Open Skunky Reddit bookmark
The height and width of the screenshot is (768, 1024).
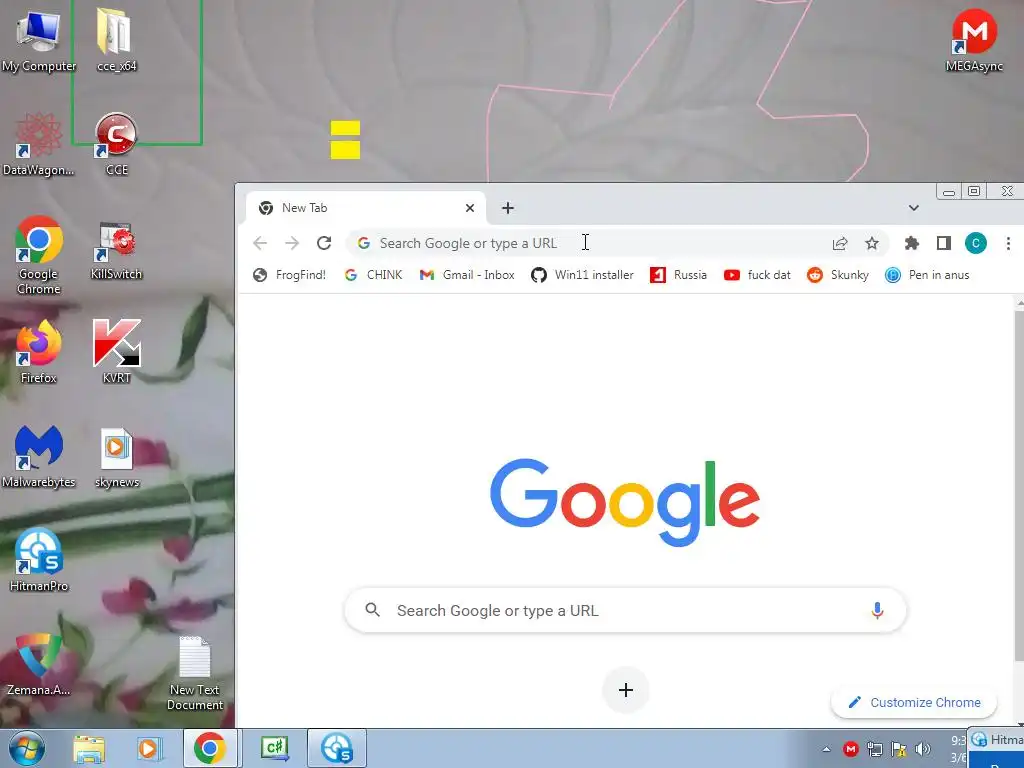pos(838,275)
